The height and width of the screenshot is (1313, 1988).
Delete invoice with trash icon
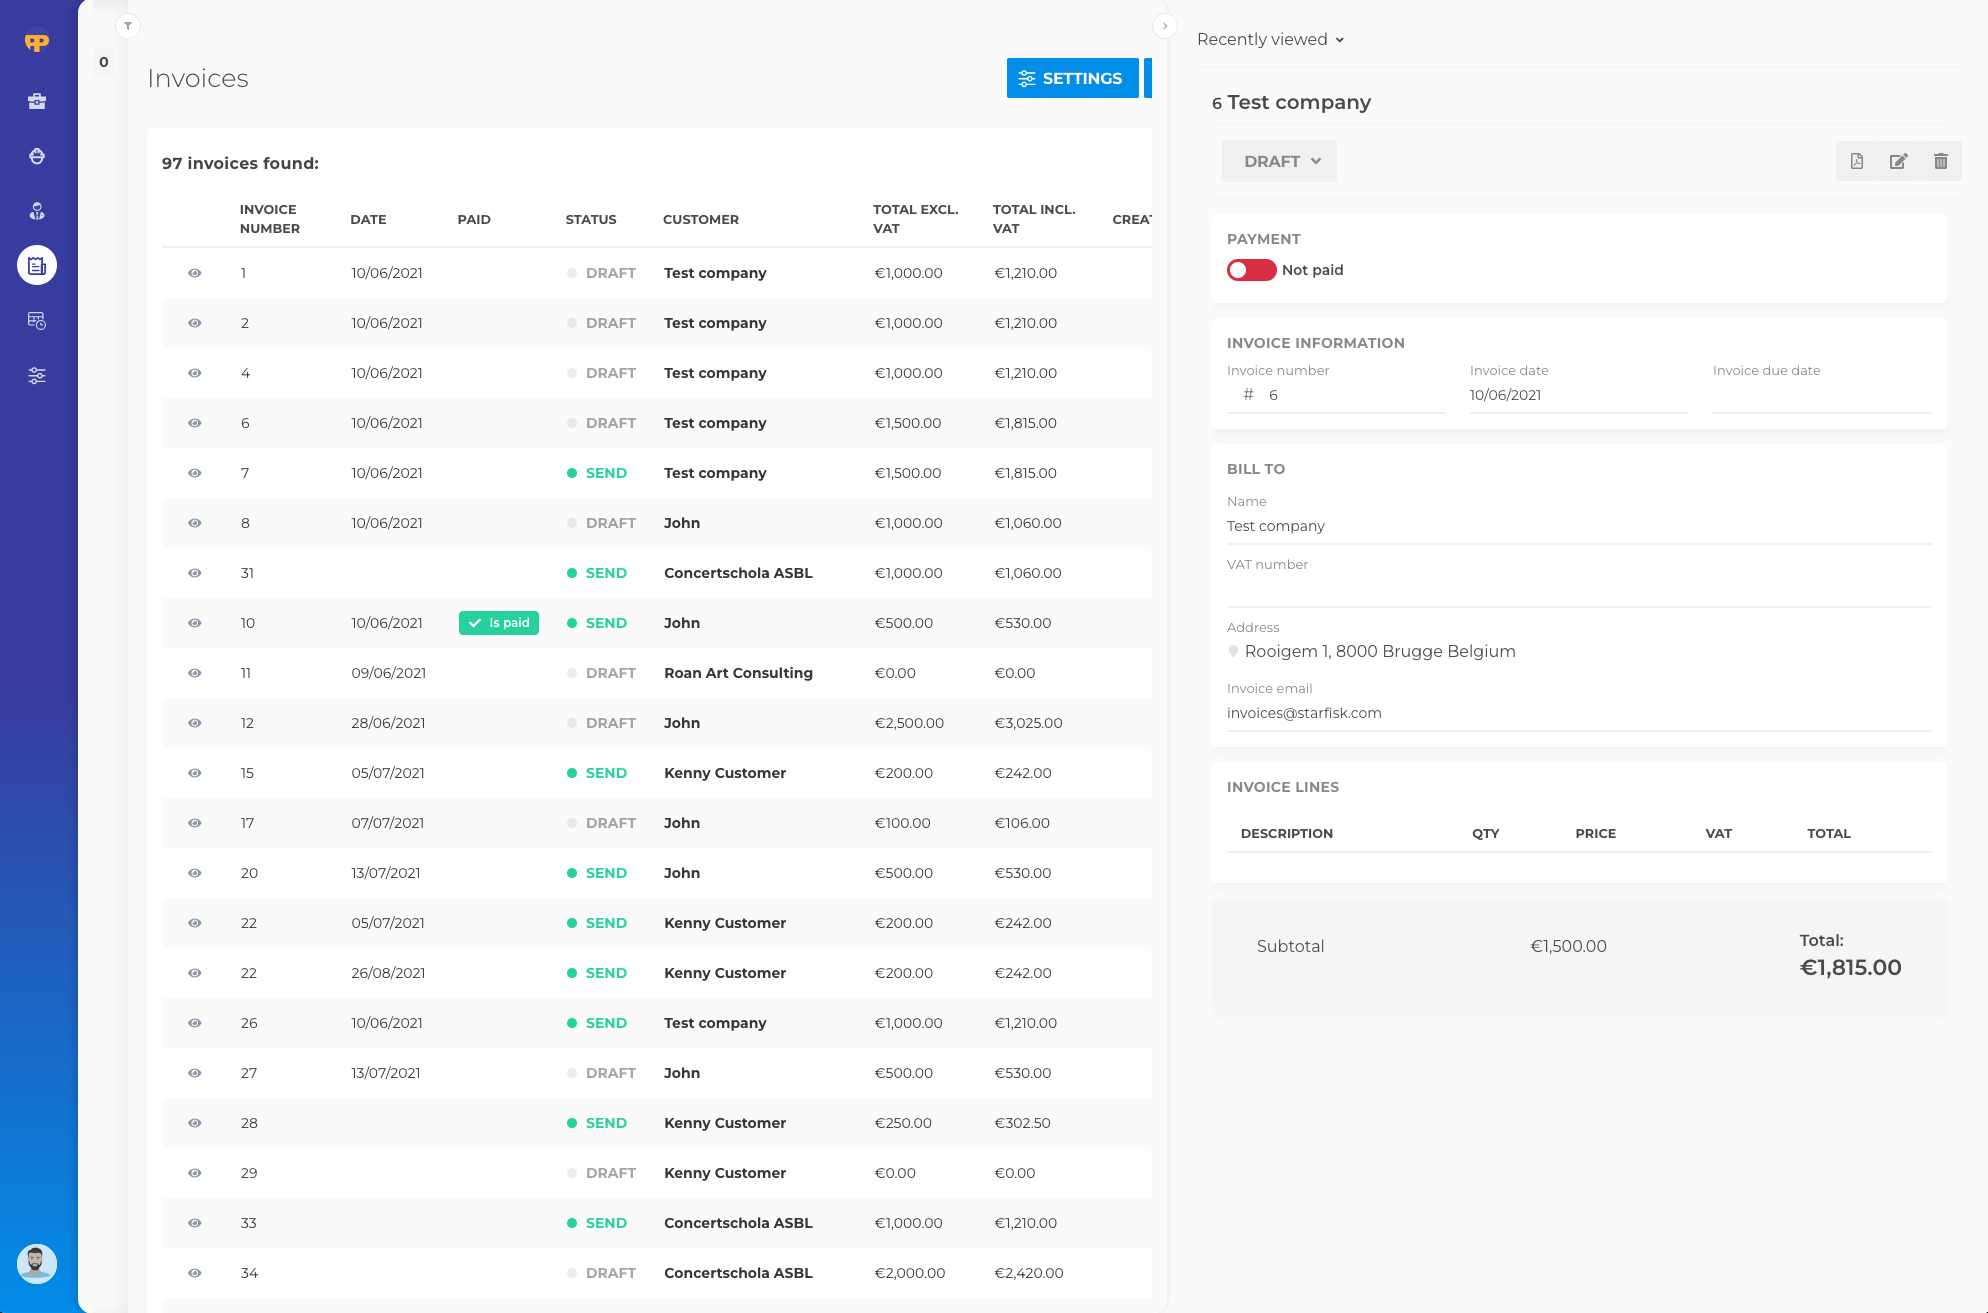pos(1940,161)
